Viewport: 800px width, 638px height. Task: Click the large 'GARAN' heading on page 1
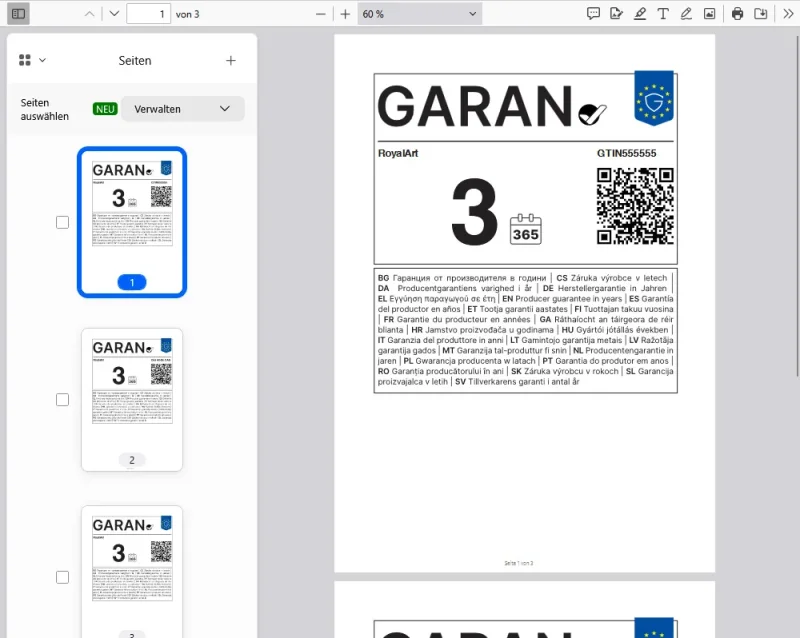pos(475,106)
